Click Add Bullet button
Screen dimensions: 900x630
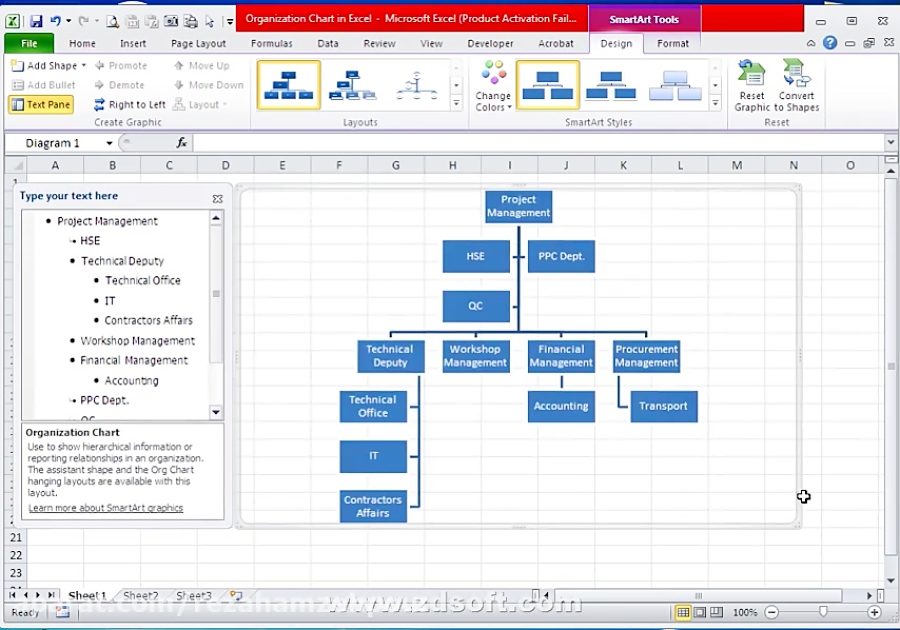coord(44,85)
